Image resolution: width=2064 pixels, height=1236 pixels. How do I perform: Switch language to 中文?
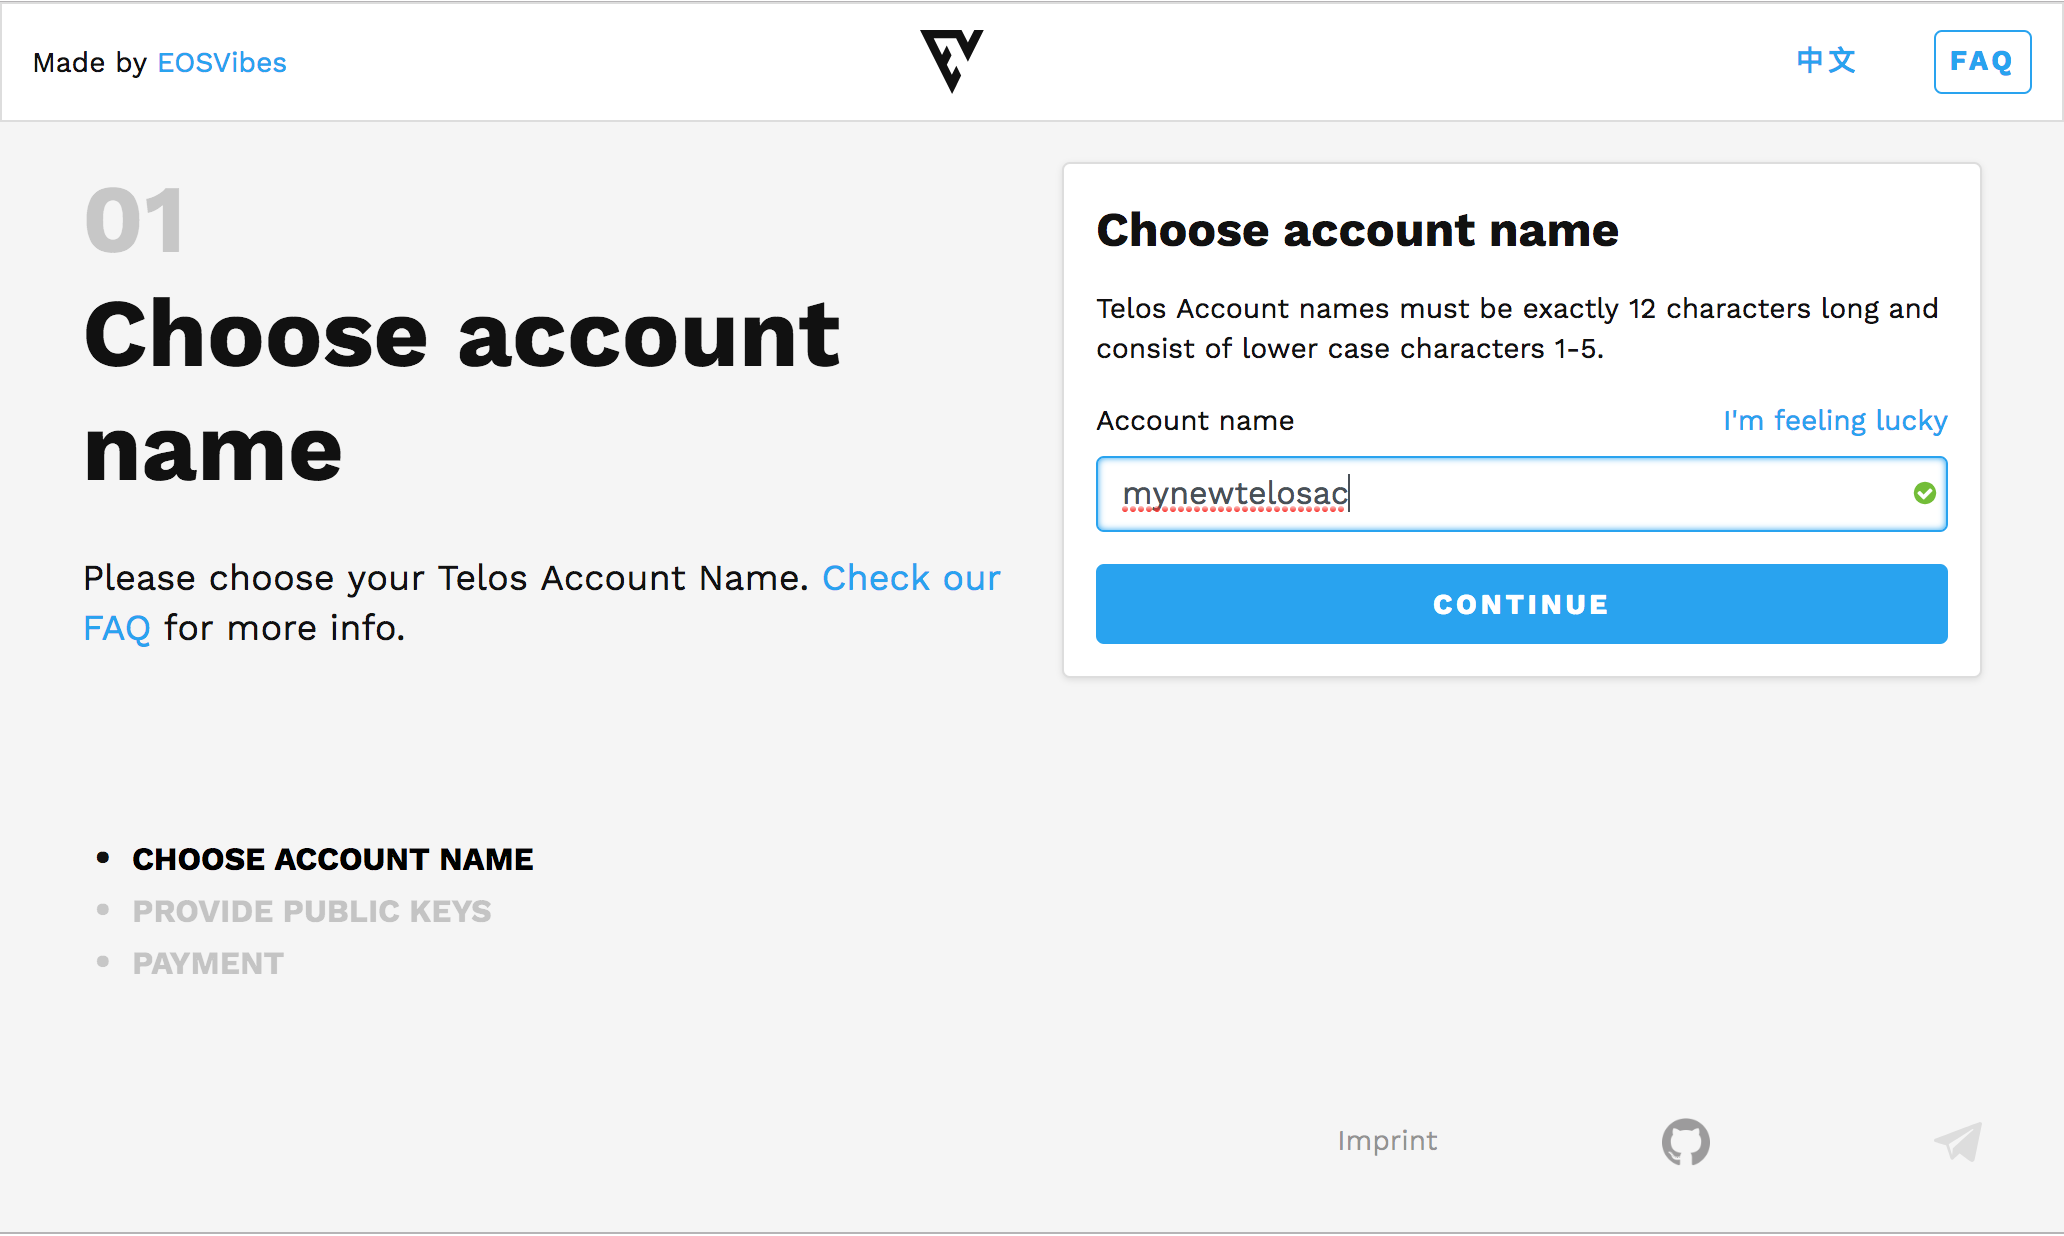pyautogui.click(x=1826, y=61)
